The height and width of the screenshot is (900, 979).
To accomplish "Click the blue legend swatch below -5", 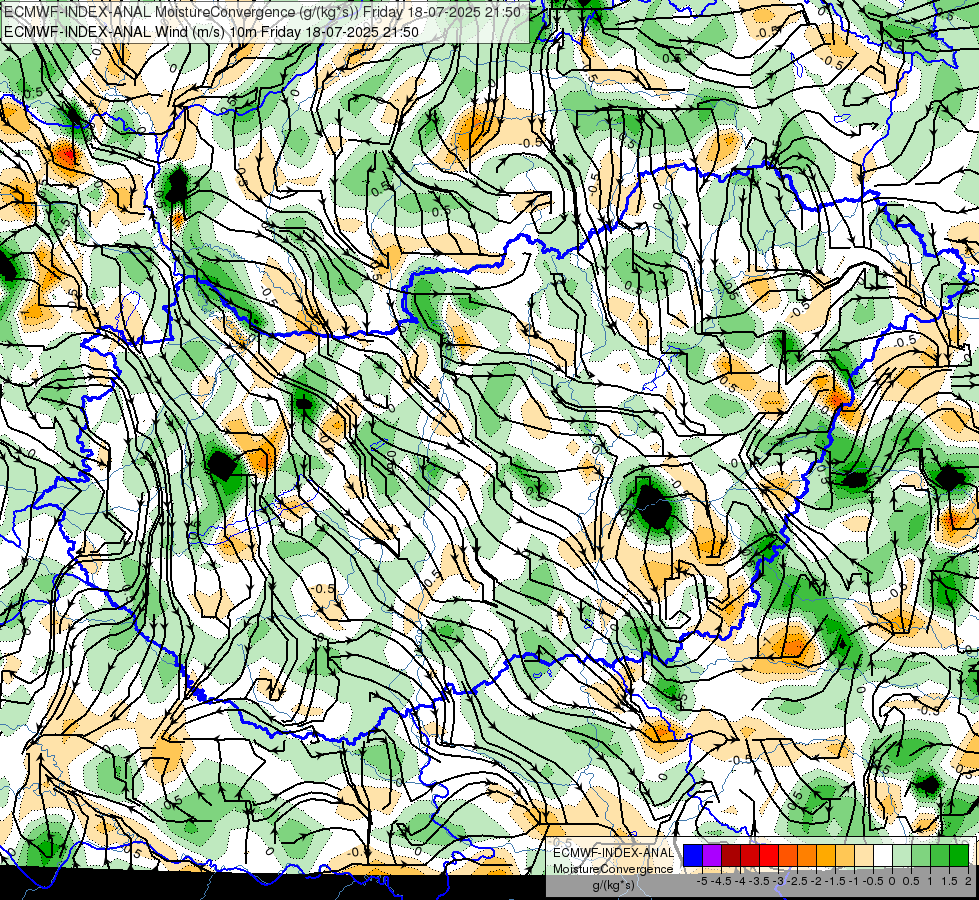I will (x=693, y=855).
